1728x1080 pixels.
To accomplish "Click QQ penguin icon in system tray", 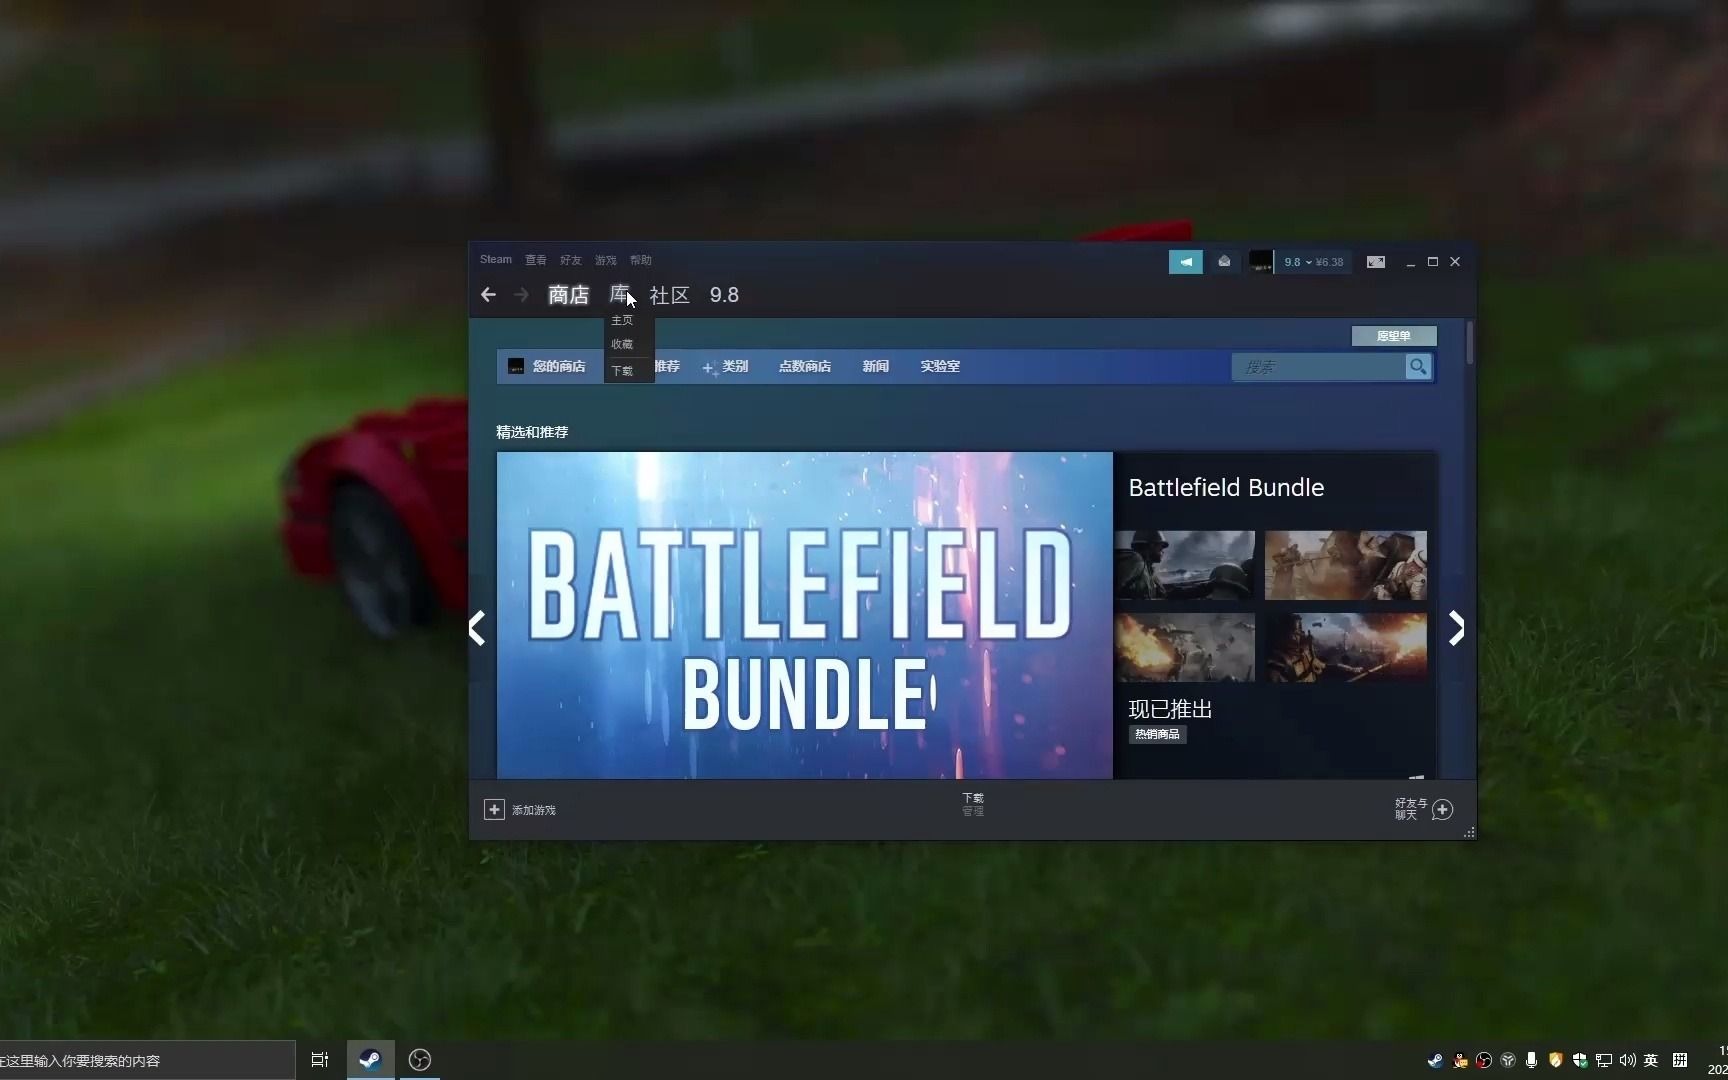I will pyautogui.click(x=1460, y=1060).
